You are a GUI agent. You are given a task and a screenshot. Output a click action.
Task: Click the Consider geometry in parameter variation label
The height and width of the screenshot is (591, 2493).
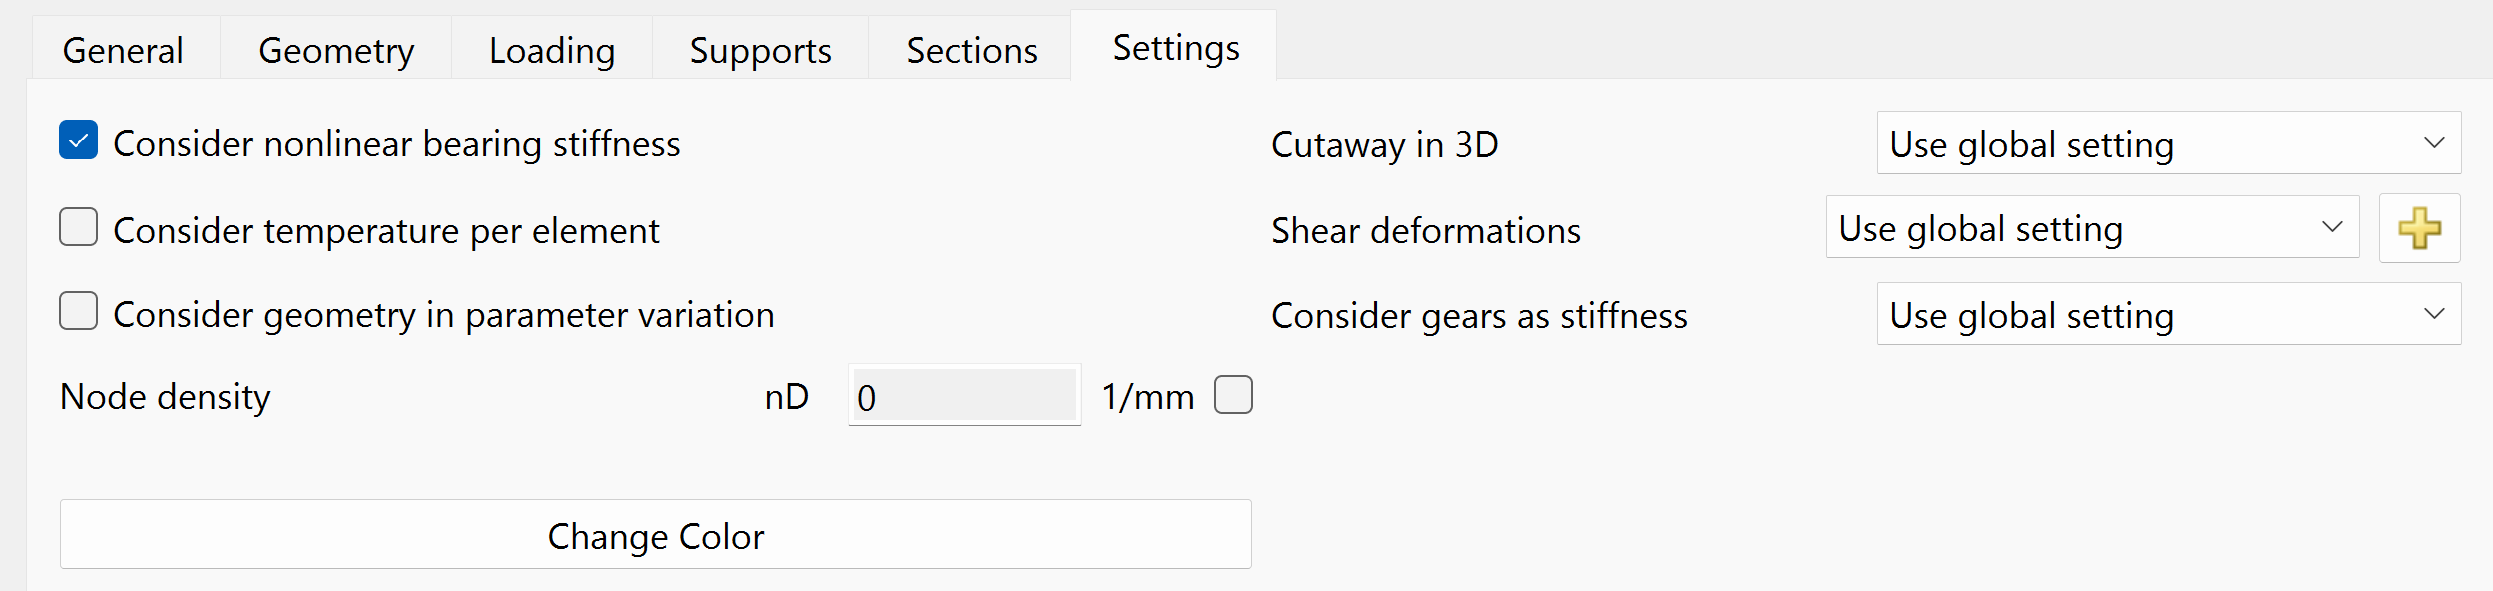click(x=444, y=315)
